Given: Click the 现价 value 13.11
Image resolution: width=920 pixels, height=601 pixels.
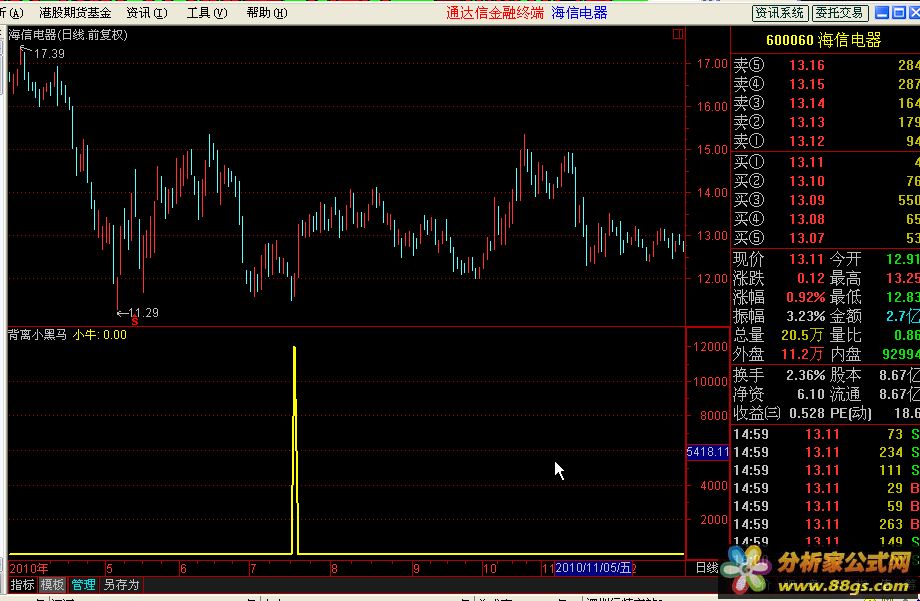Looking at the screenshot, I should [x=807, y=259].
